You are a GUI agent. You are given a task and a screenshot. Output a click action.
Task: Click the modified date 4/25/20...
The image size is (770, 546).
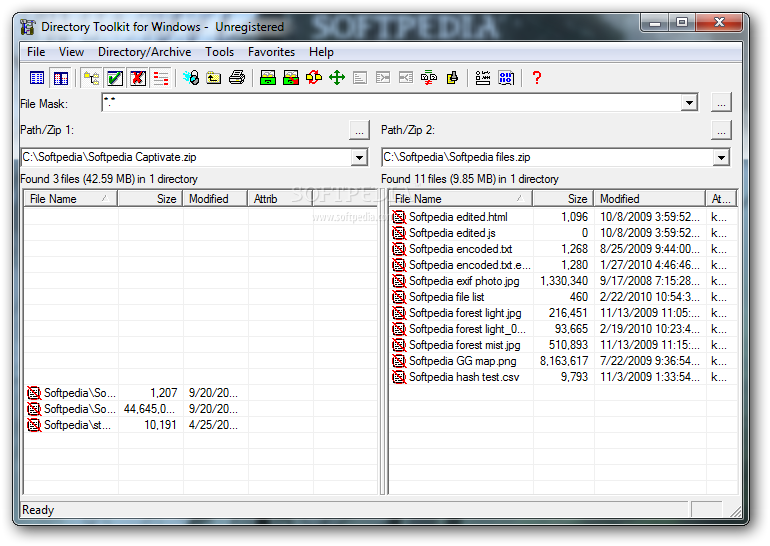point(213,425)
